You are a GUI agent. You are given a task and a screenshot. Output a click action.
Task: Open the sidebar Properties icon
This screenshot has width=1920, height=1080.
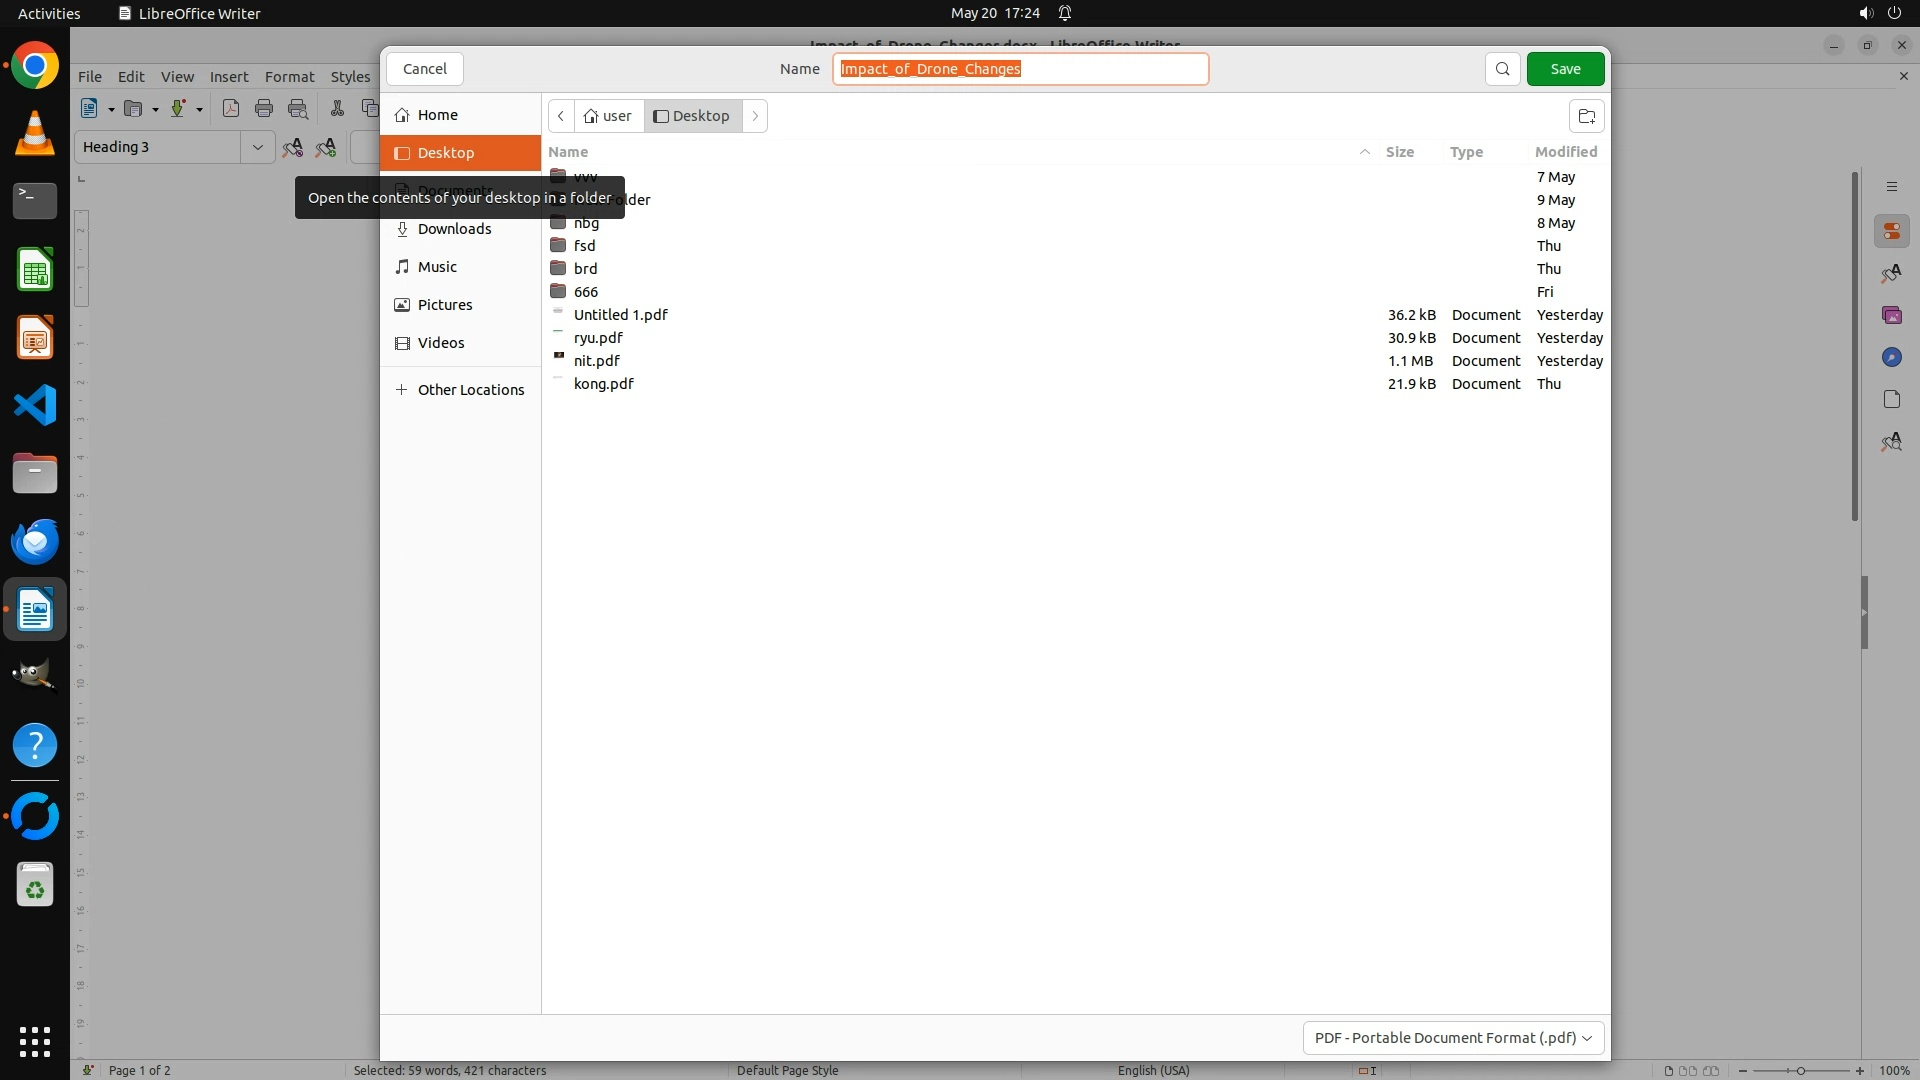(x=1891, y=232)
